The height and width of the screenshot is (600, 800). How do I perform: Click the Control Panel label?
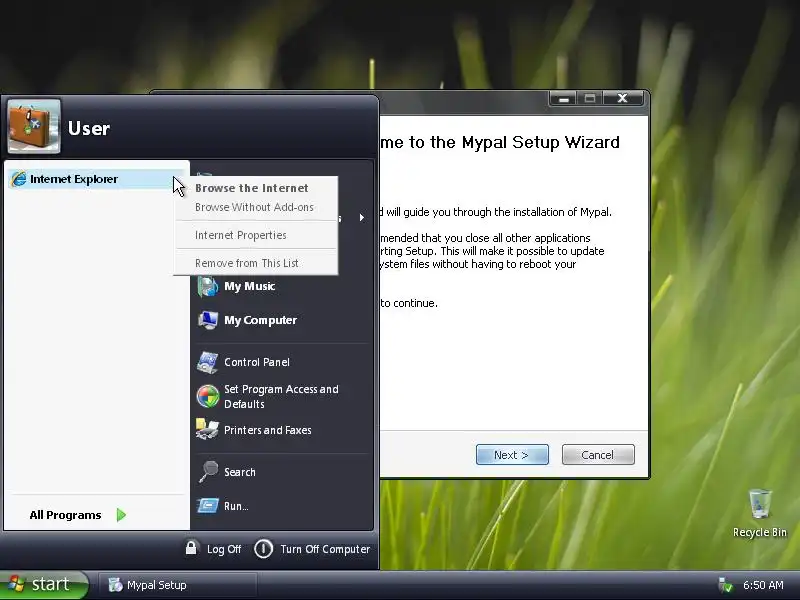257,362
